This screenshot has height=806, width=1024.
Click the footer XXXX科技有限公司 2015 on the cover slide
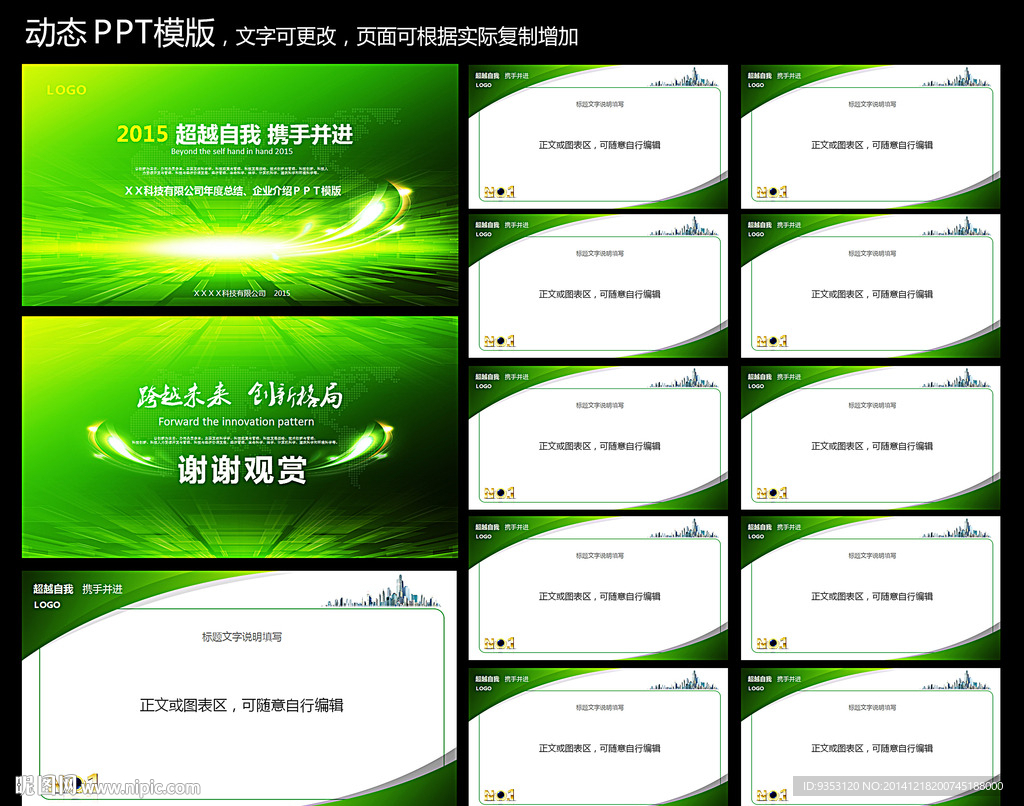pyautogui.click(x=242, y=293)
